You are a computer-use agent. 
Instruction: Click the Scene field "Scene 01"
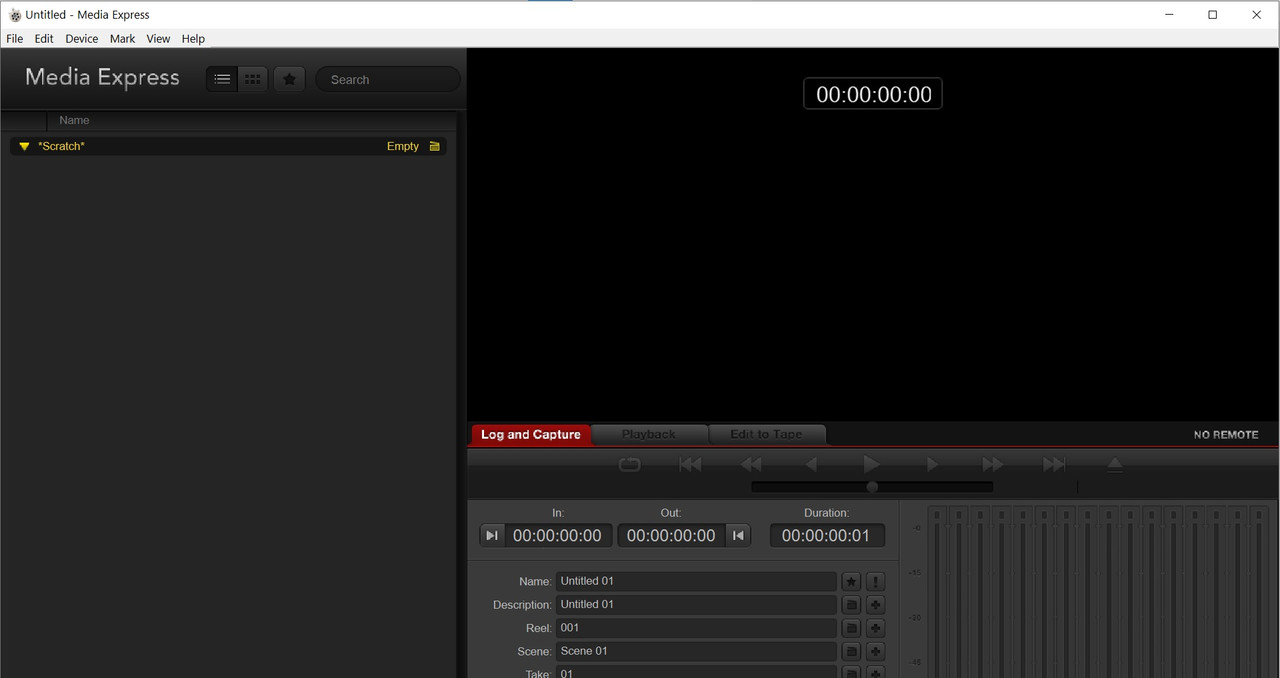(696, 651)
